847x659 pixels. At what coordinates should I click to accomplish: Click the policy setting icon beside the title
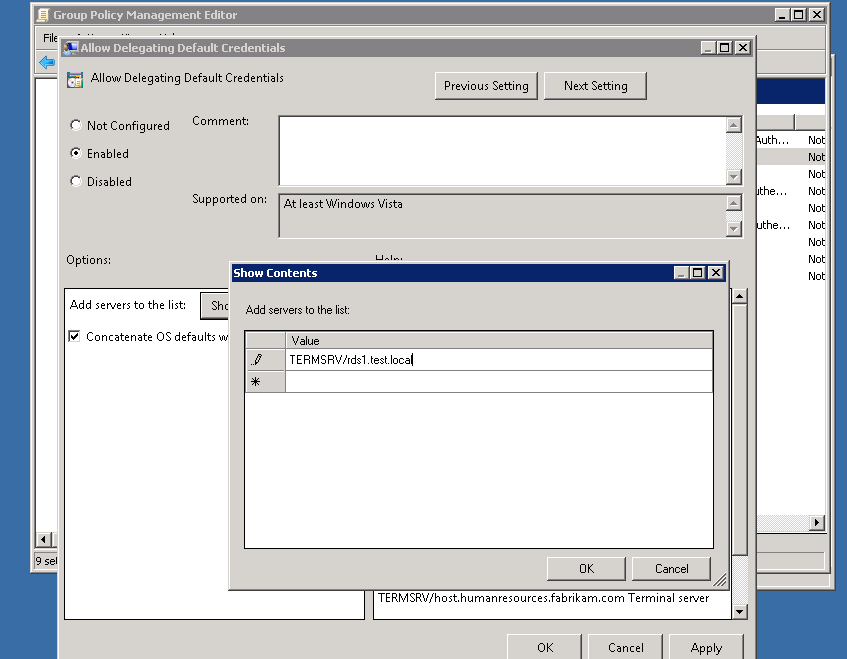pos(75,80)
